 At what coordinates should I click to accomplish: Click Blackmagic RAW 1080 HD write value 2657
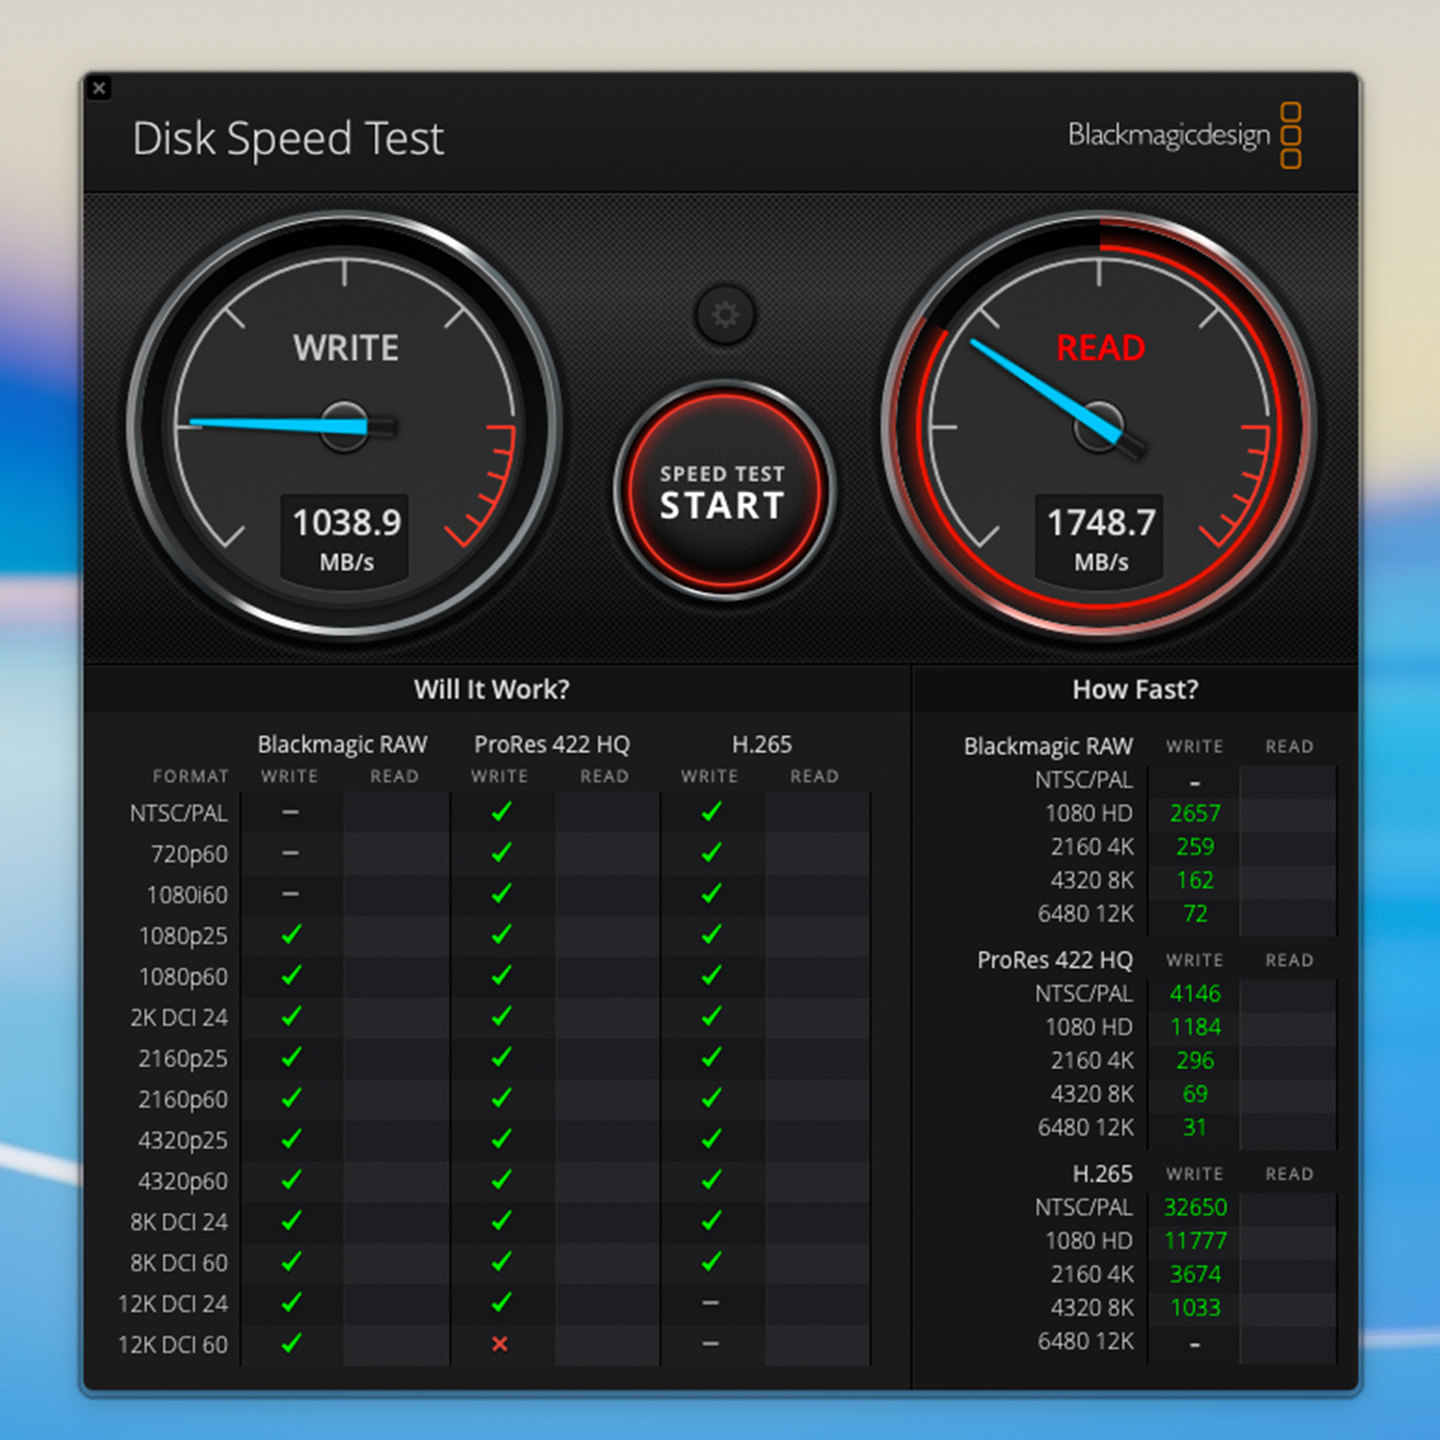[x=1195, y=813]
